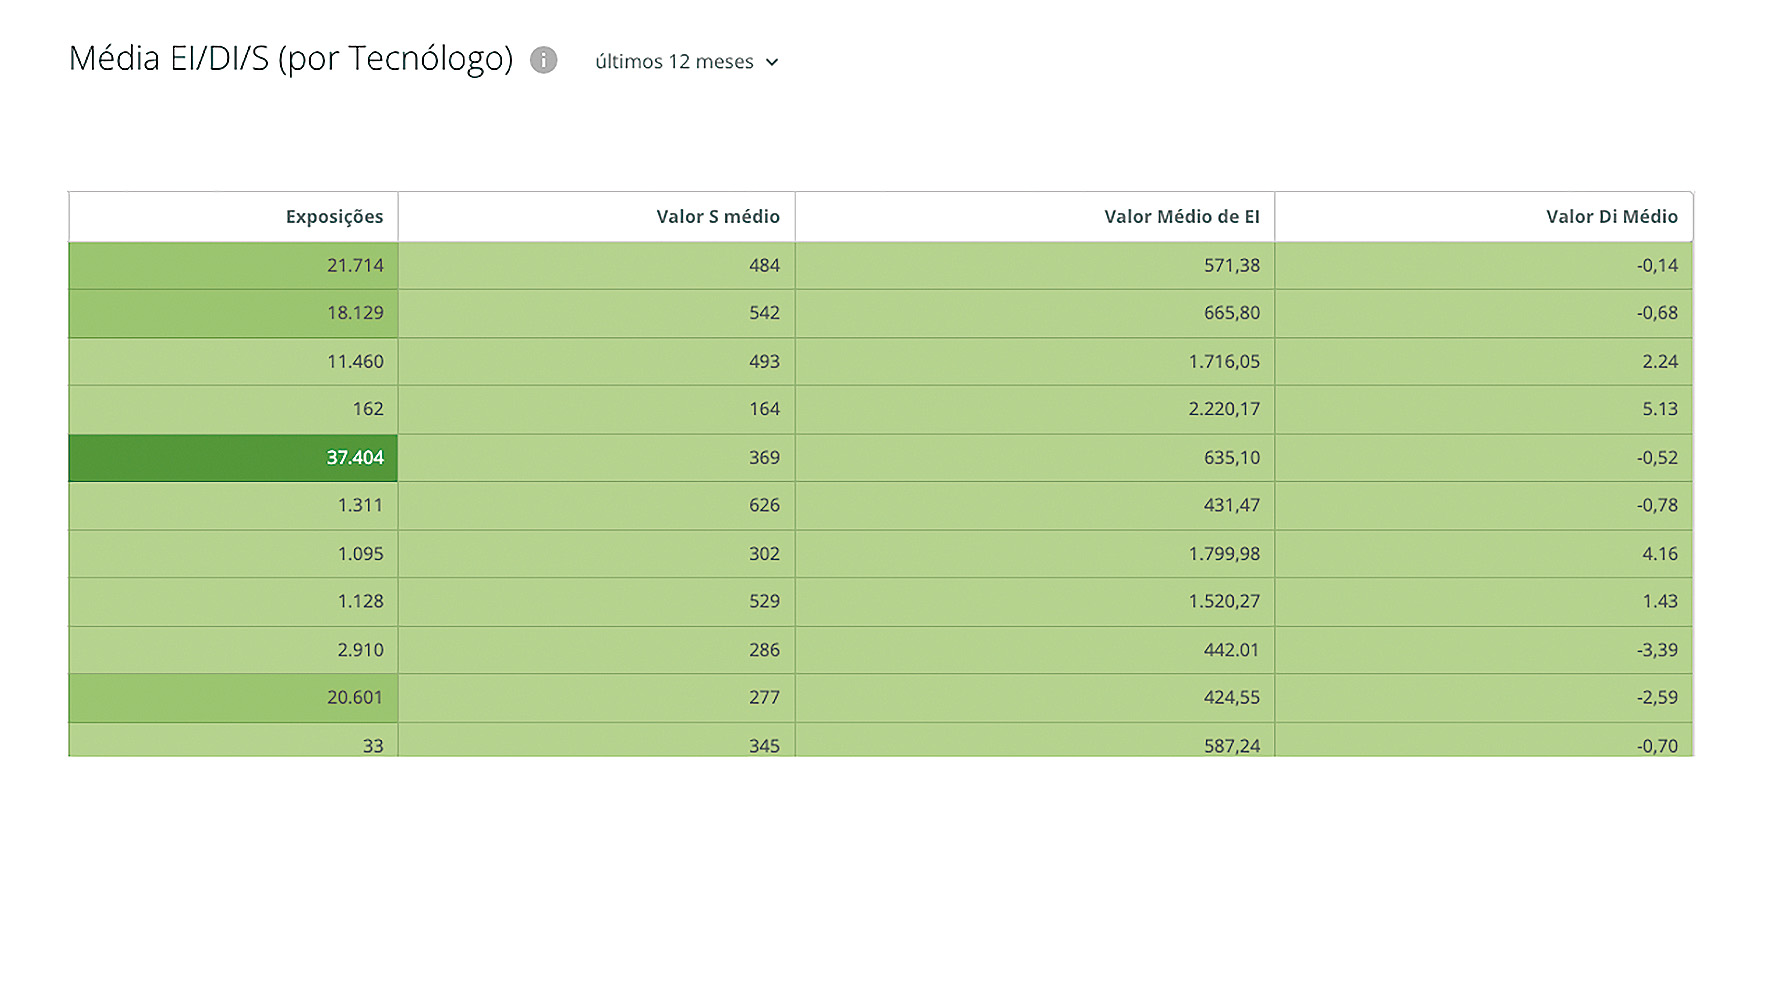Image resolution: width=1772 pixels, height=988 pixels.
Task: Click the DI value -2,59
Action: tap(1657, 698)
